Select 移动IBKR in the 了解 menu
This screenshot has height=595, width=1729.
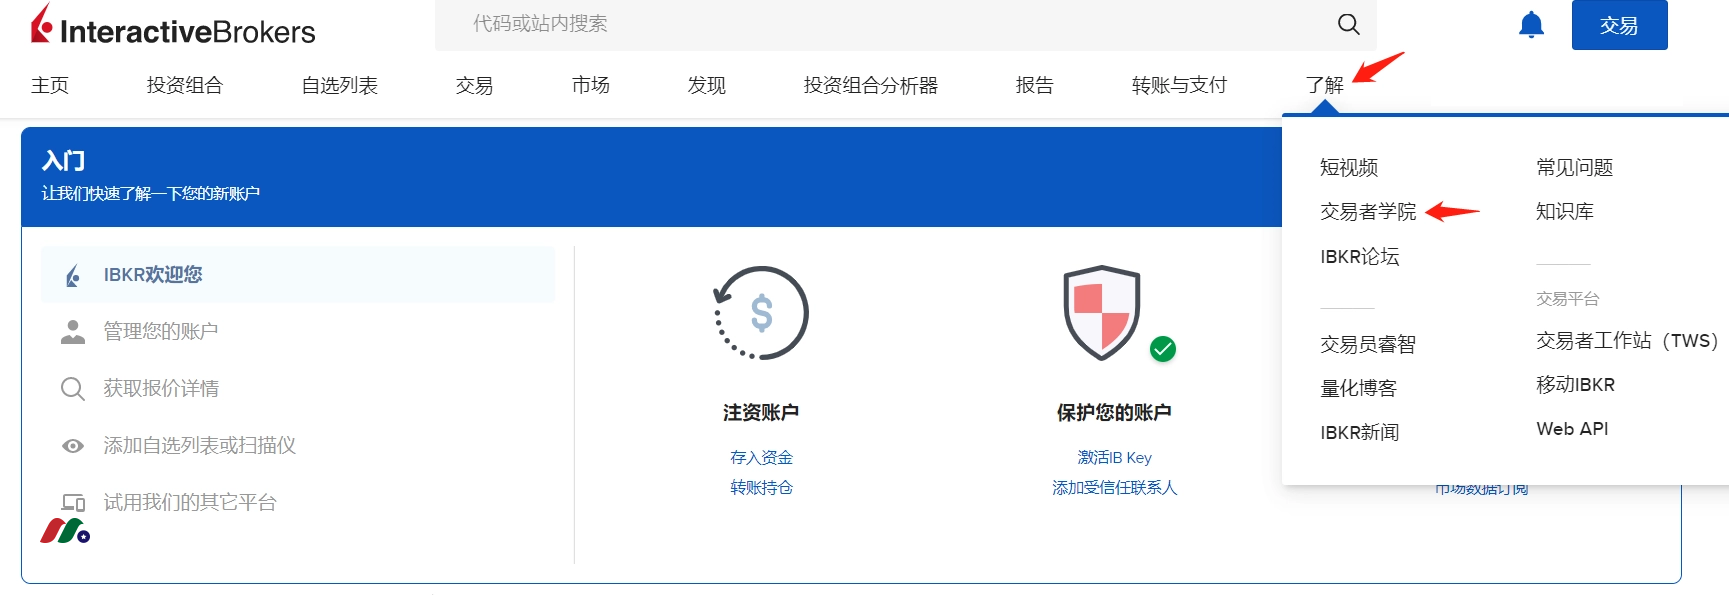[x=1576, y=385]
